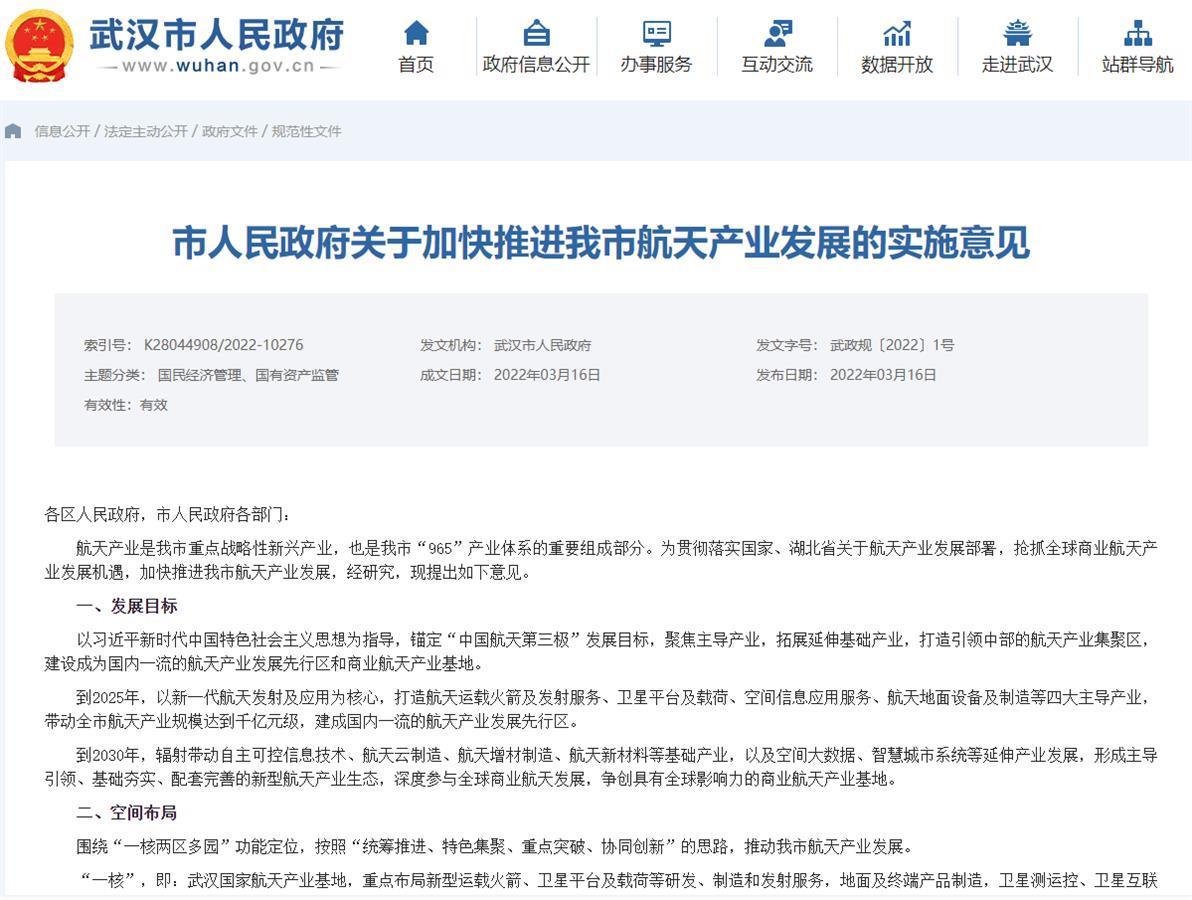The image size is (1192, 900).
Task: Open 规范性文件 breadcrumb link
Action: coord(307,131)
